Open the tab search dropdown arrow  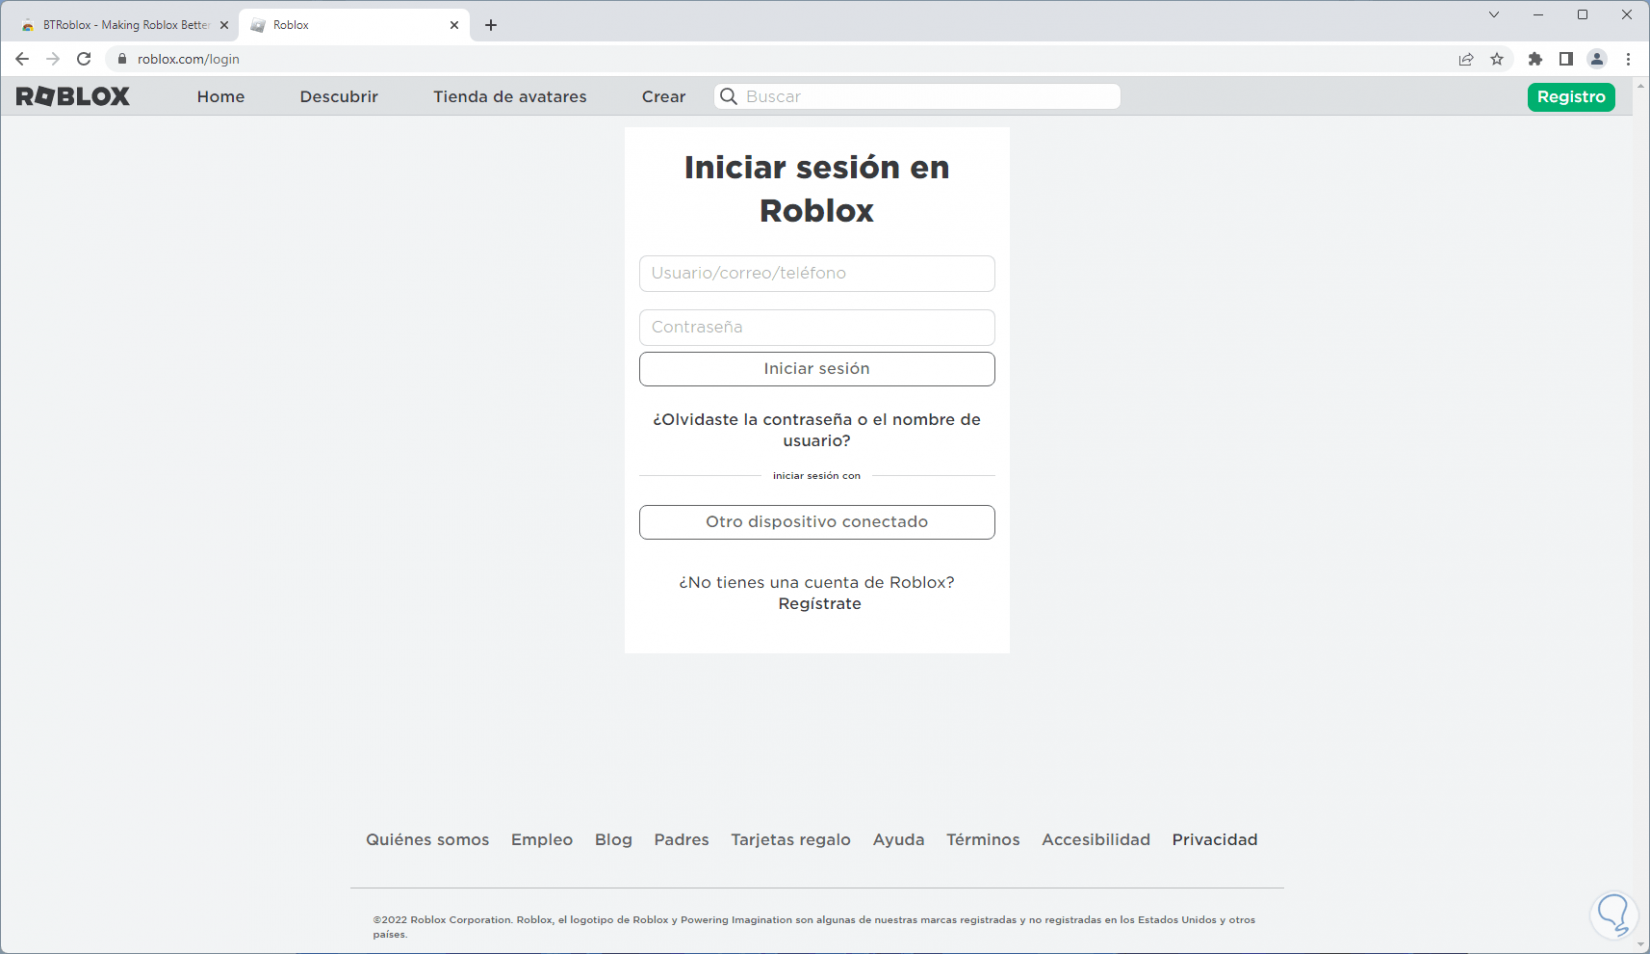tap(1494, 15)
